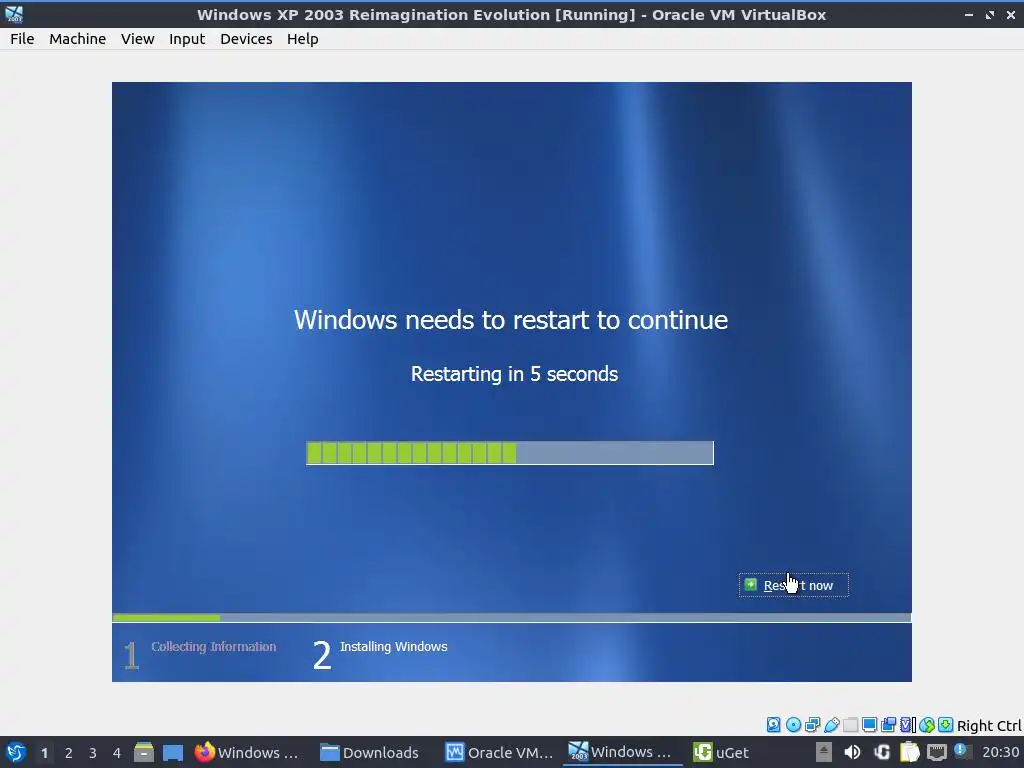Close the VirtualBox VM window

click(x=1011, y=14)
